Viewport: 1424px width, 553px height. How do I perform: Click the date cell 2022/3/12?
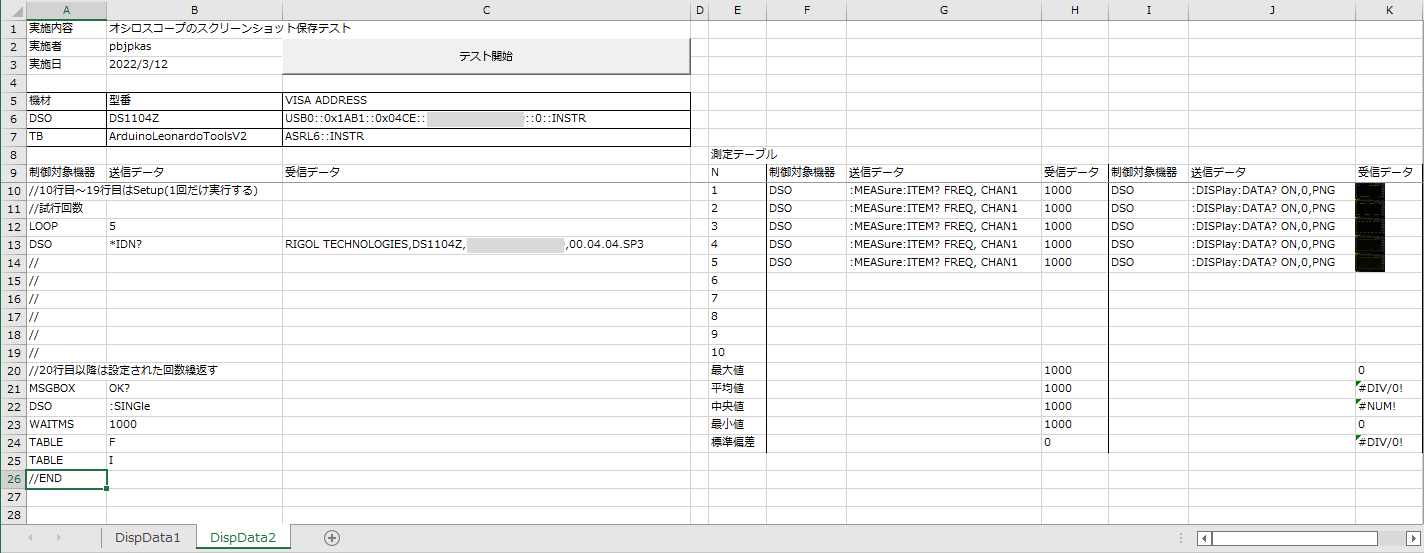click(x=194, y=65)
